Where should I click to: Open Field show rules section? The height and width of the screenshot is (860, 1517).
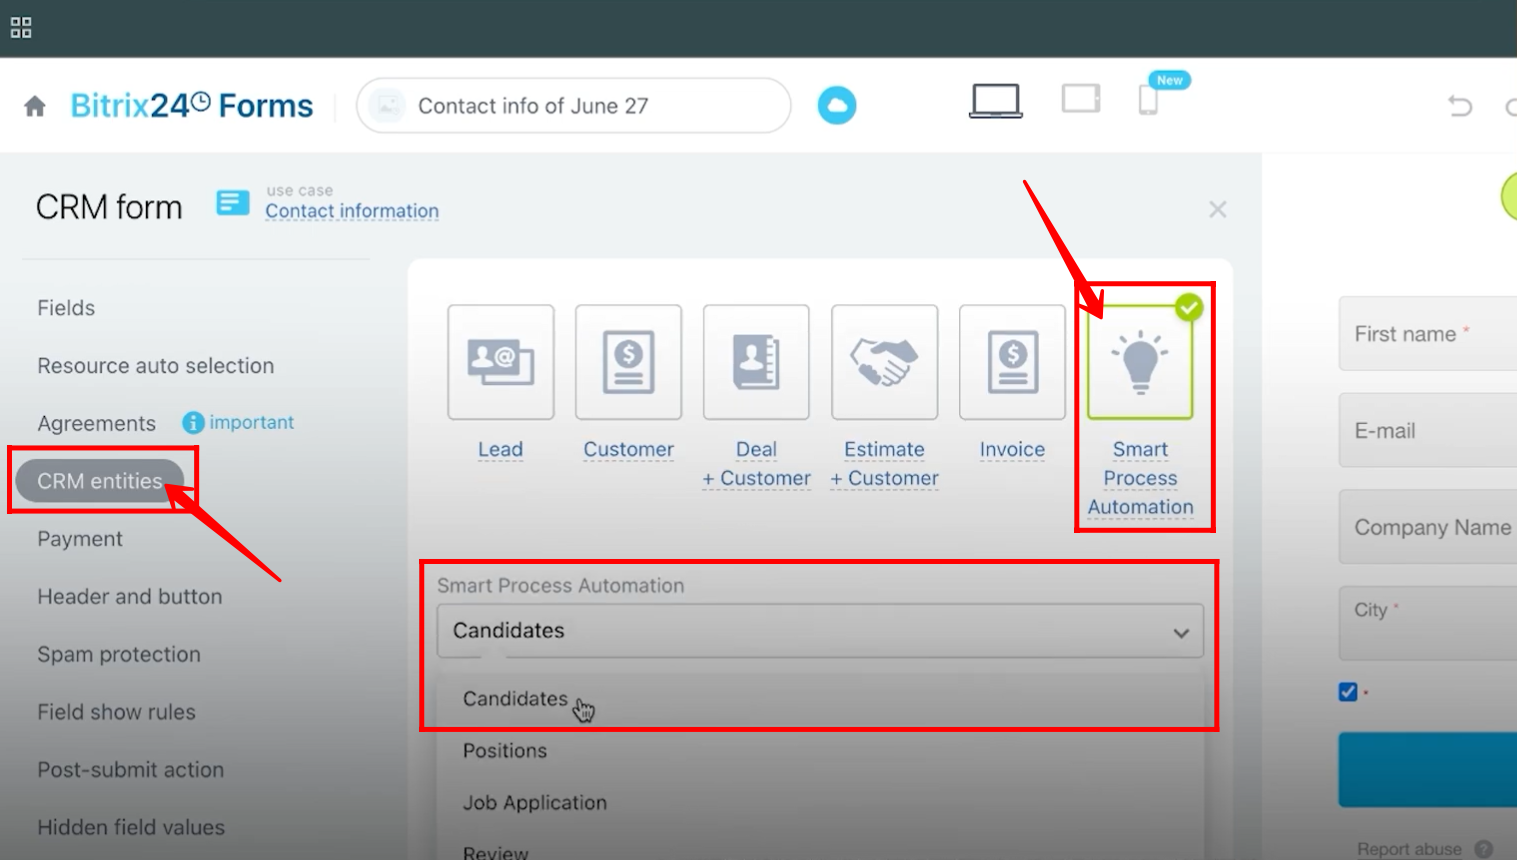[x=116, y=712]
